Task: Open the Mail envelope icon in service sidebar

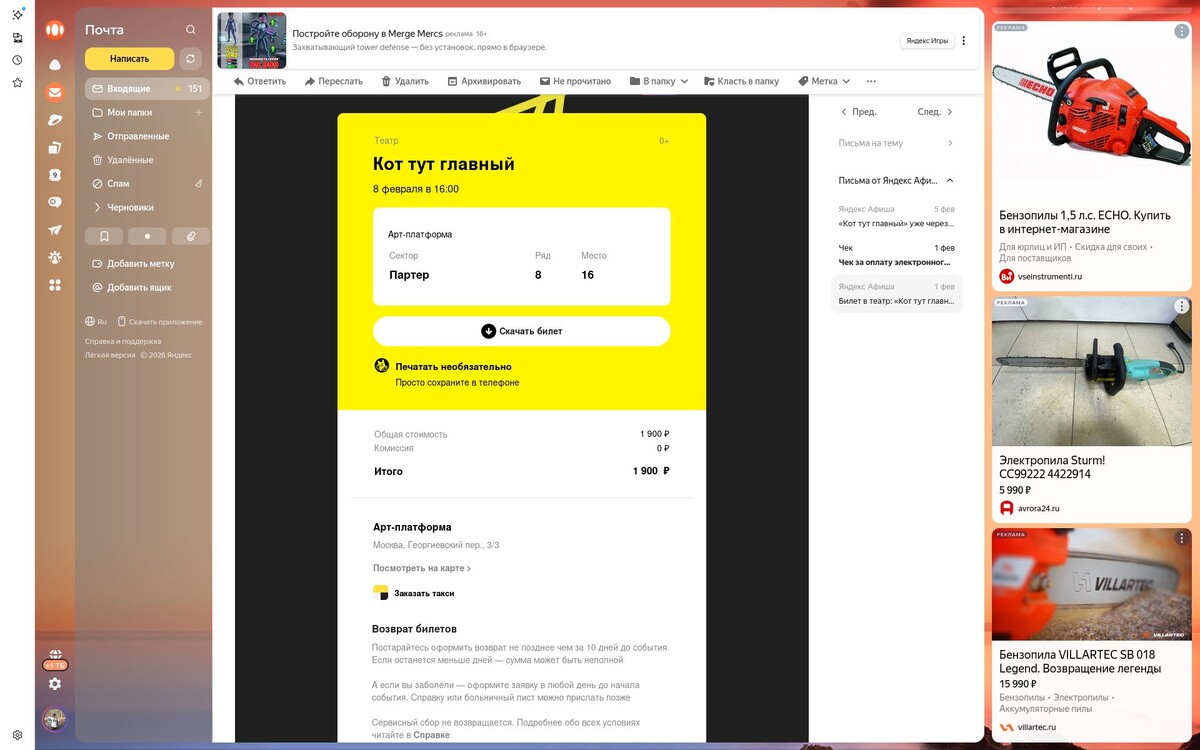Action: pos(55,92)
